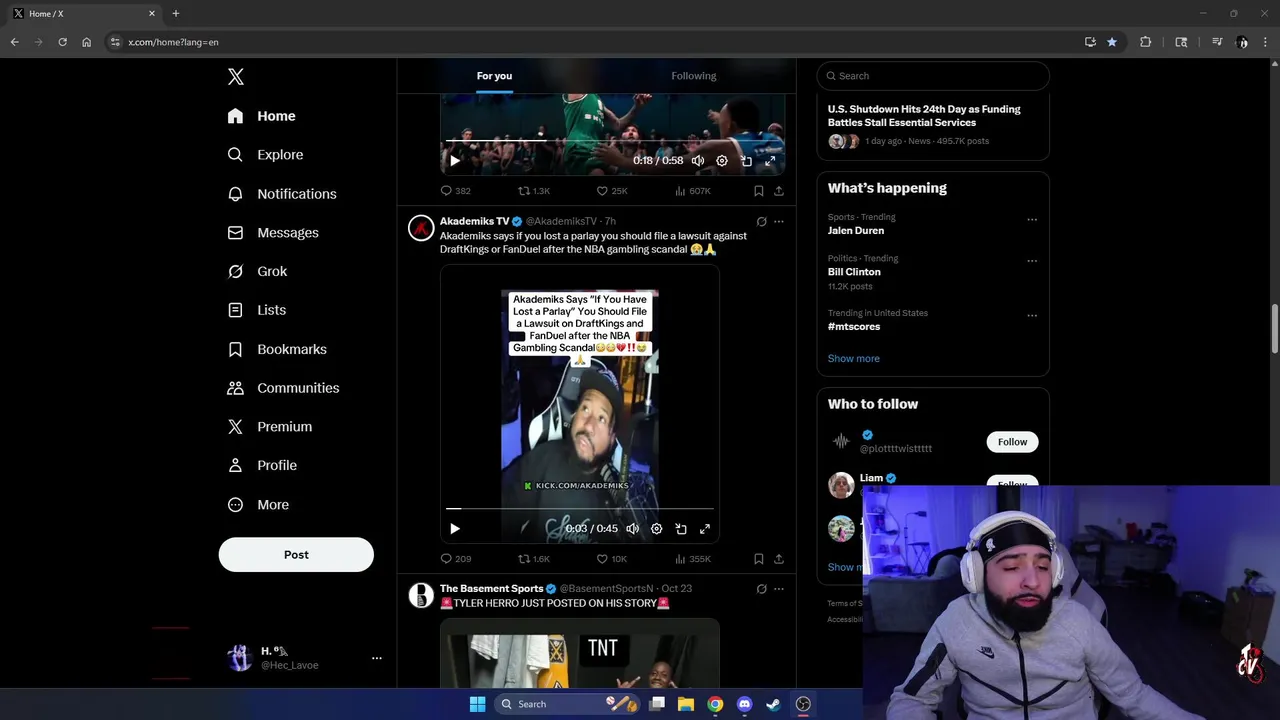Show more trending topics

click(854, 359)
